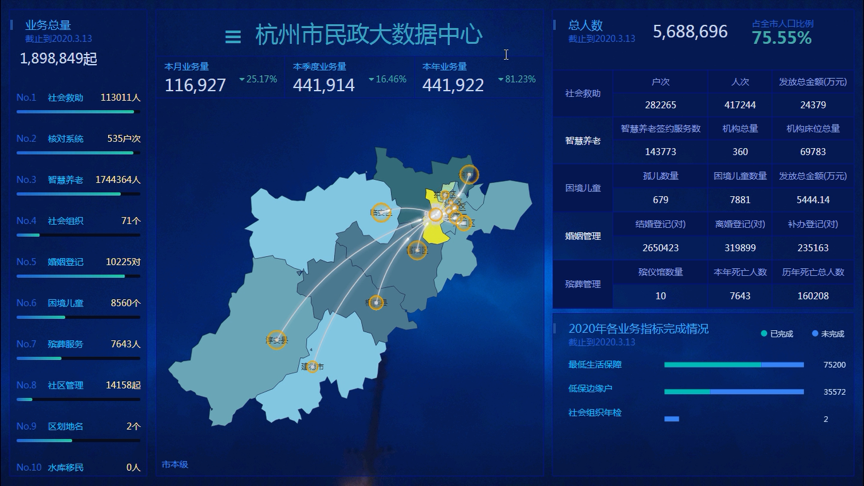Viewport: 864px width, 486px height.
Task: Select the No.8 社区管理 row
Action: [x=78, y=391]
